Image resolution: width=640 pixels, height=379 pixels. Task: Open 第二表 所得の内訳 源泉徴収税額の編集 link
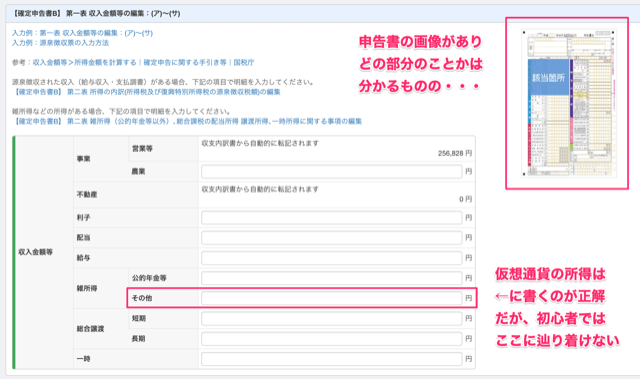pyautogui.click(x=147, y=92)
